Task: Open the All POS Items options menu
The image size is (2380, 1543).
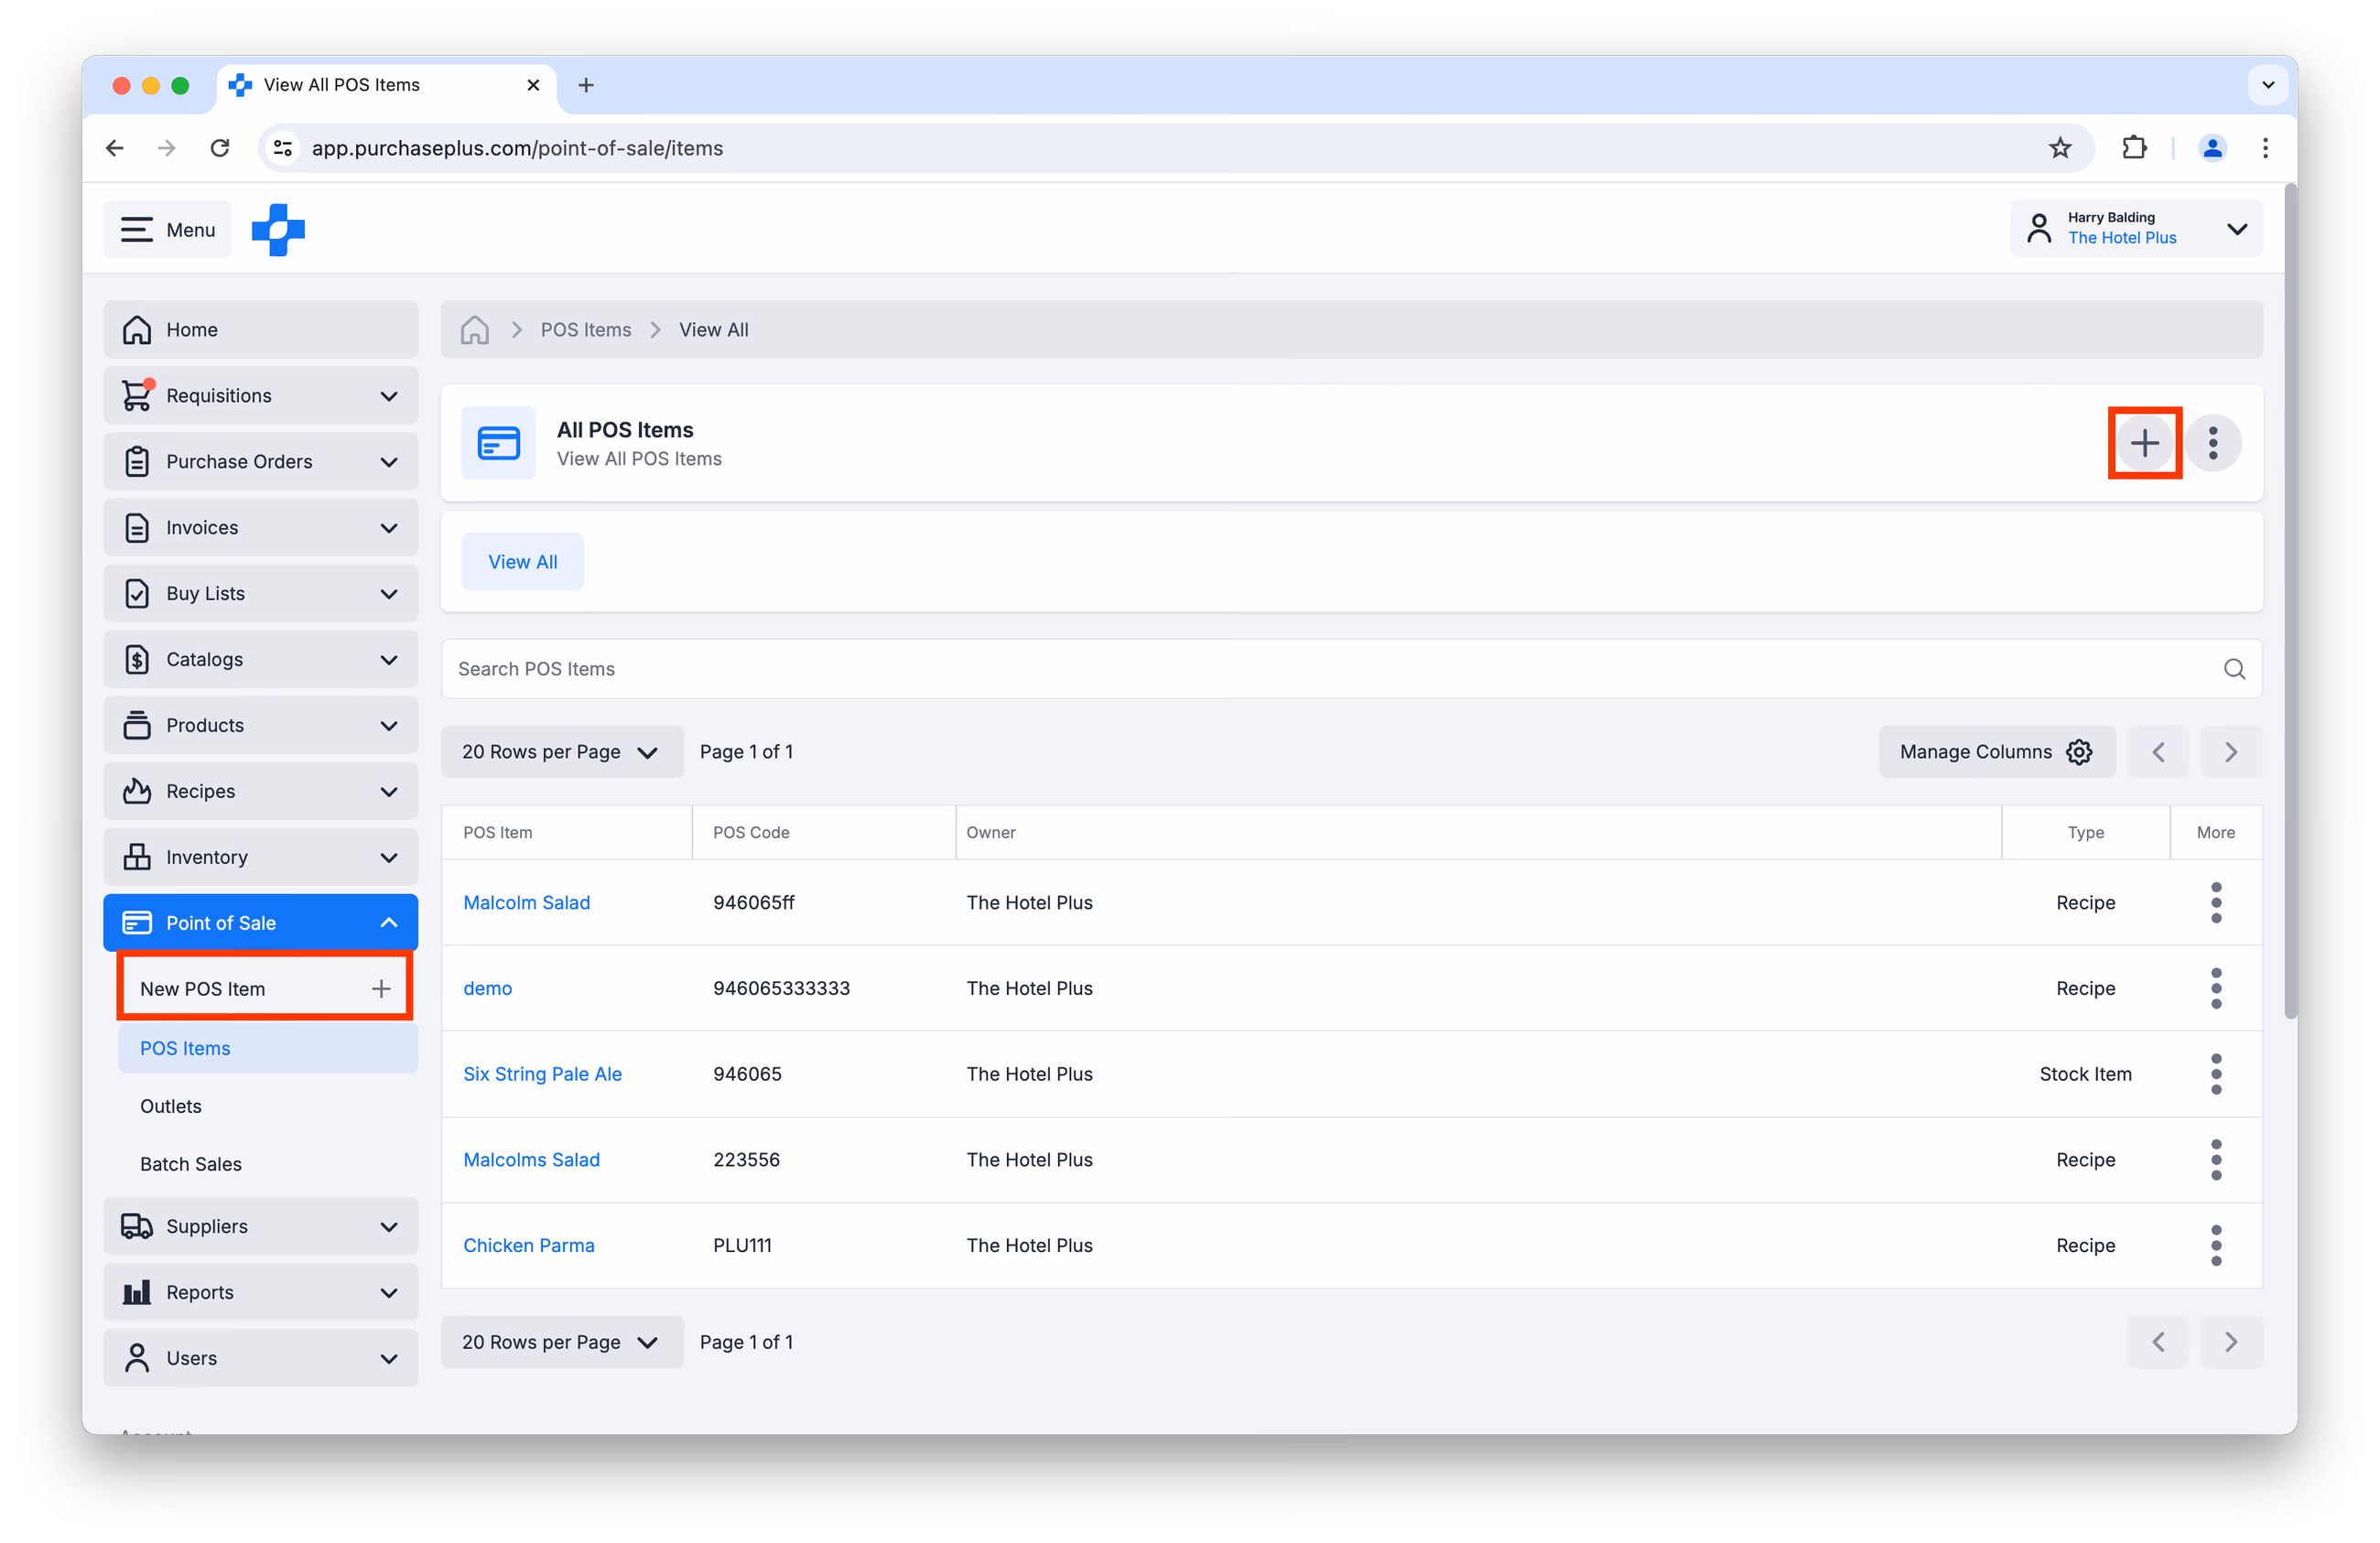Action: pyautogui.click(x=2213, y=443)
